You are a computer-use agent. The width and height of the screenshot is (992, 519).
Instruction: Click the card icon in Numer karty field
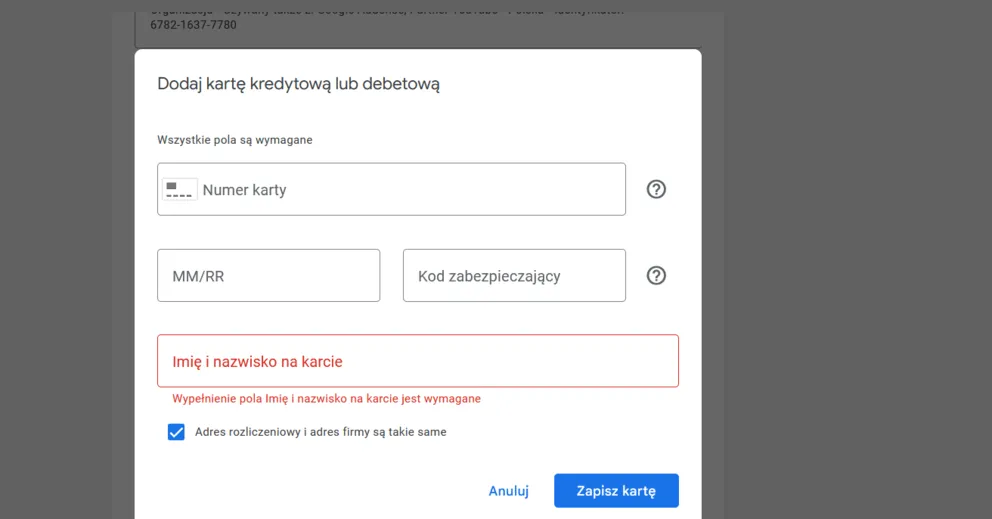pos(180,189)
